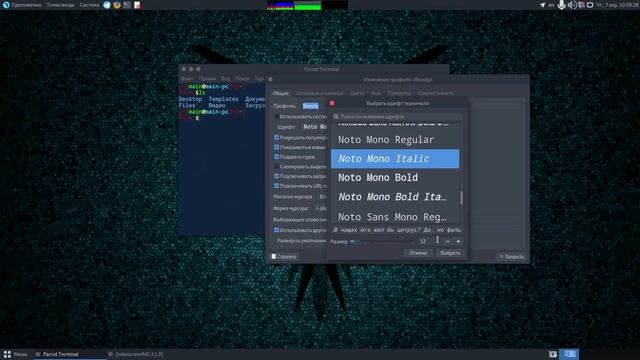
Task: Open the volume speaker tray icon
Action: coord(571,5)
